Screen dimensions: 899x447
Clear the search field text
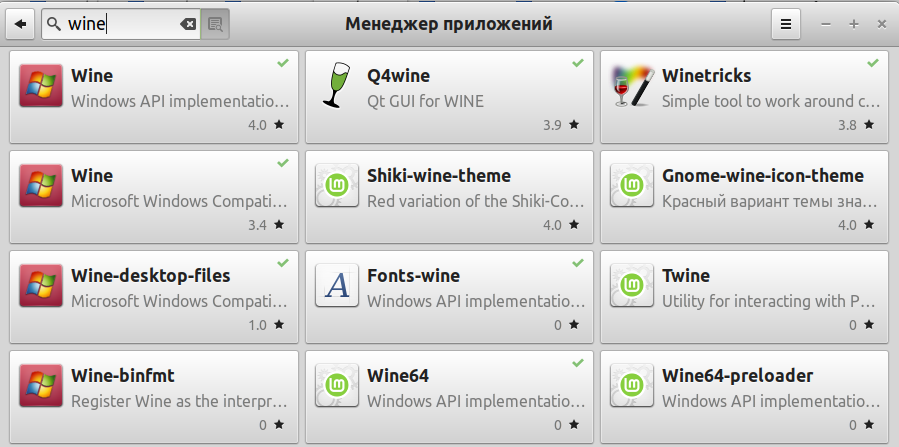[187, 24]
